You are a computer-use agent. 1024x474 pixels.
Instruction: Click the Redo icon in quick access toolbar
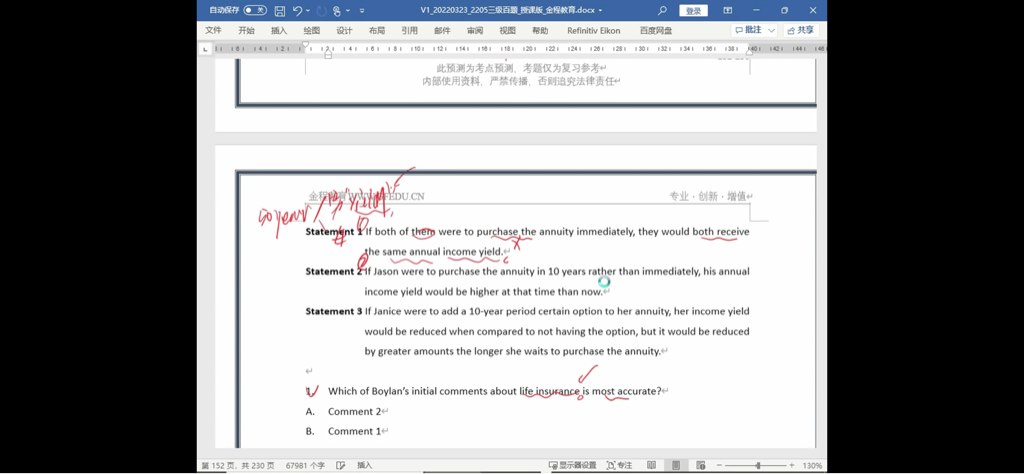[x=321, y=11]
